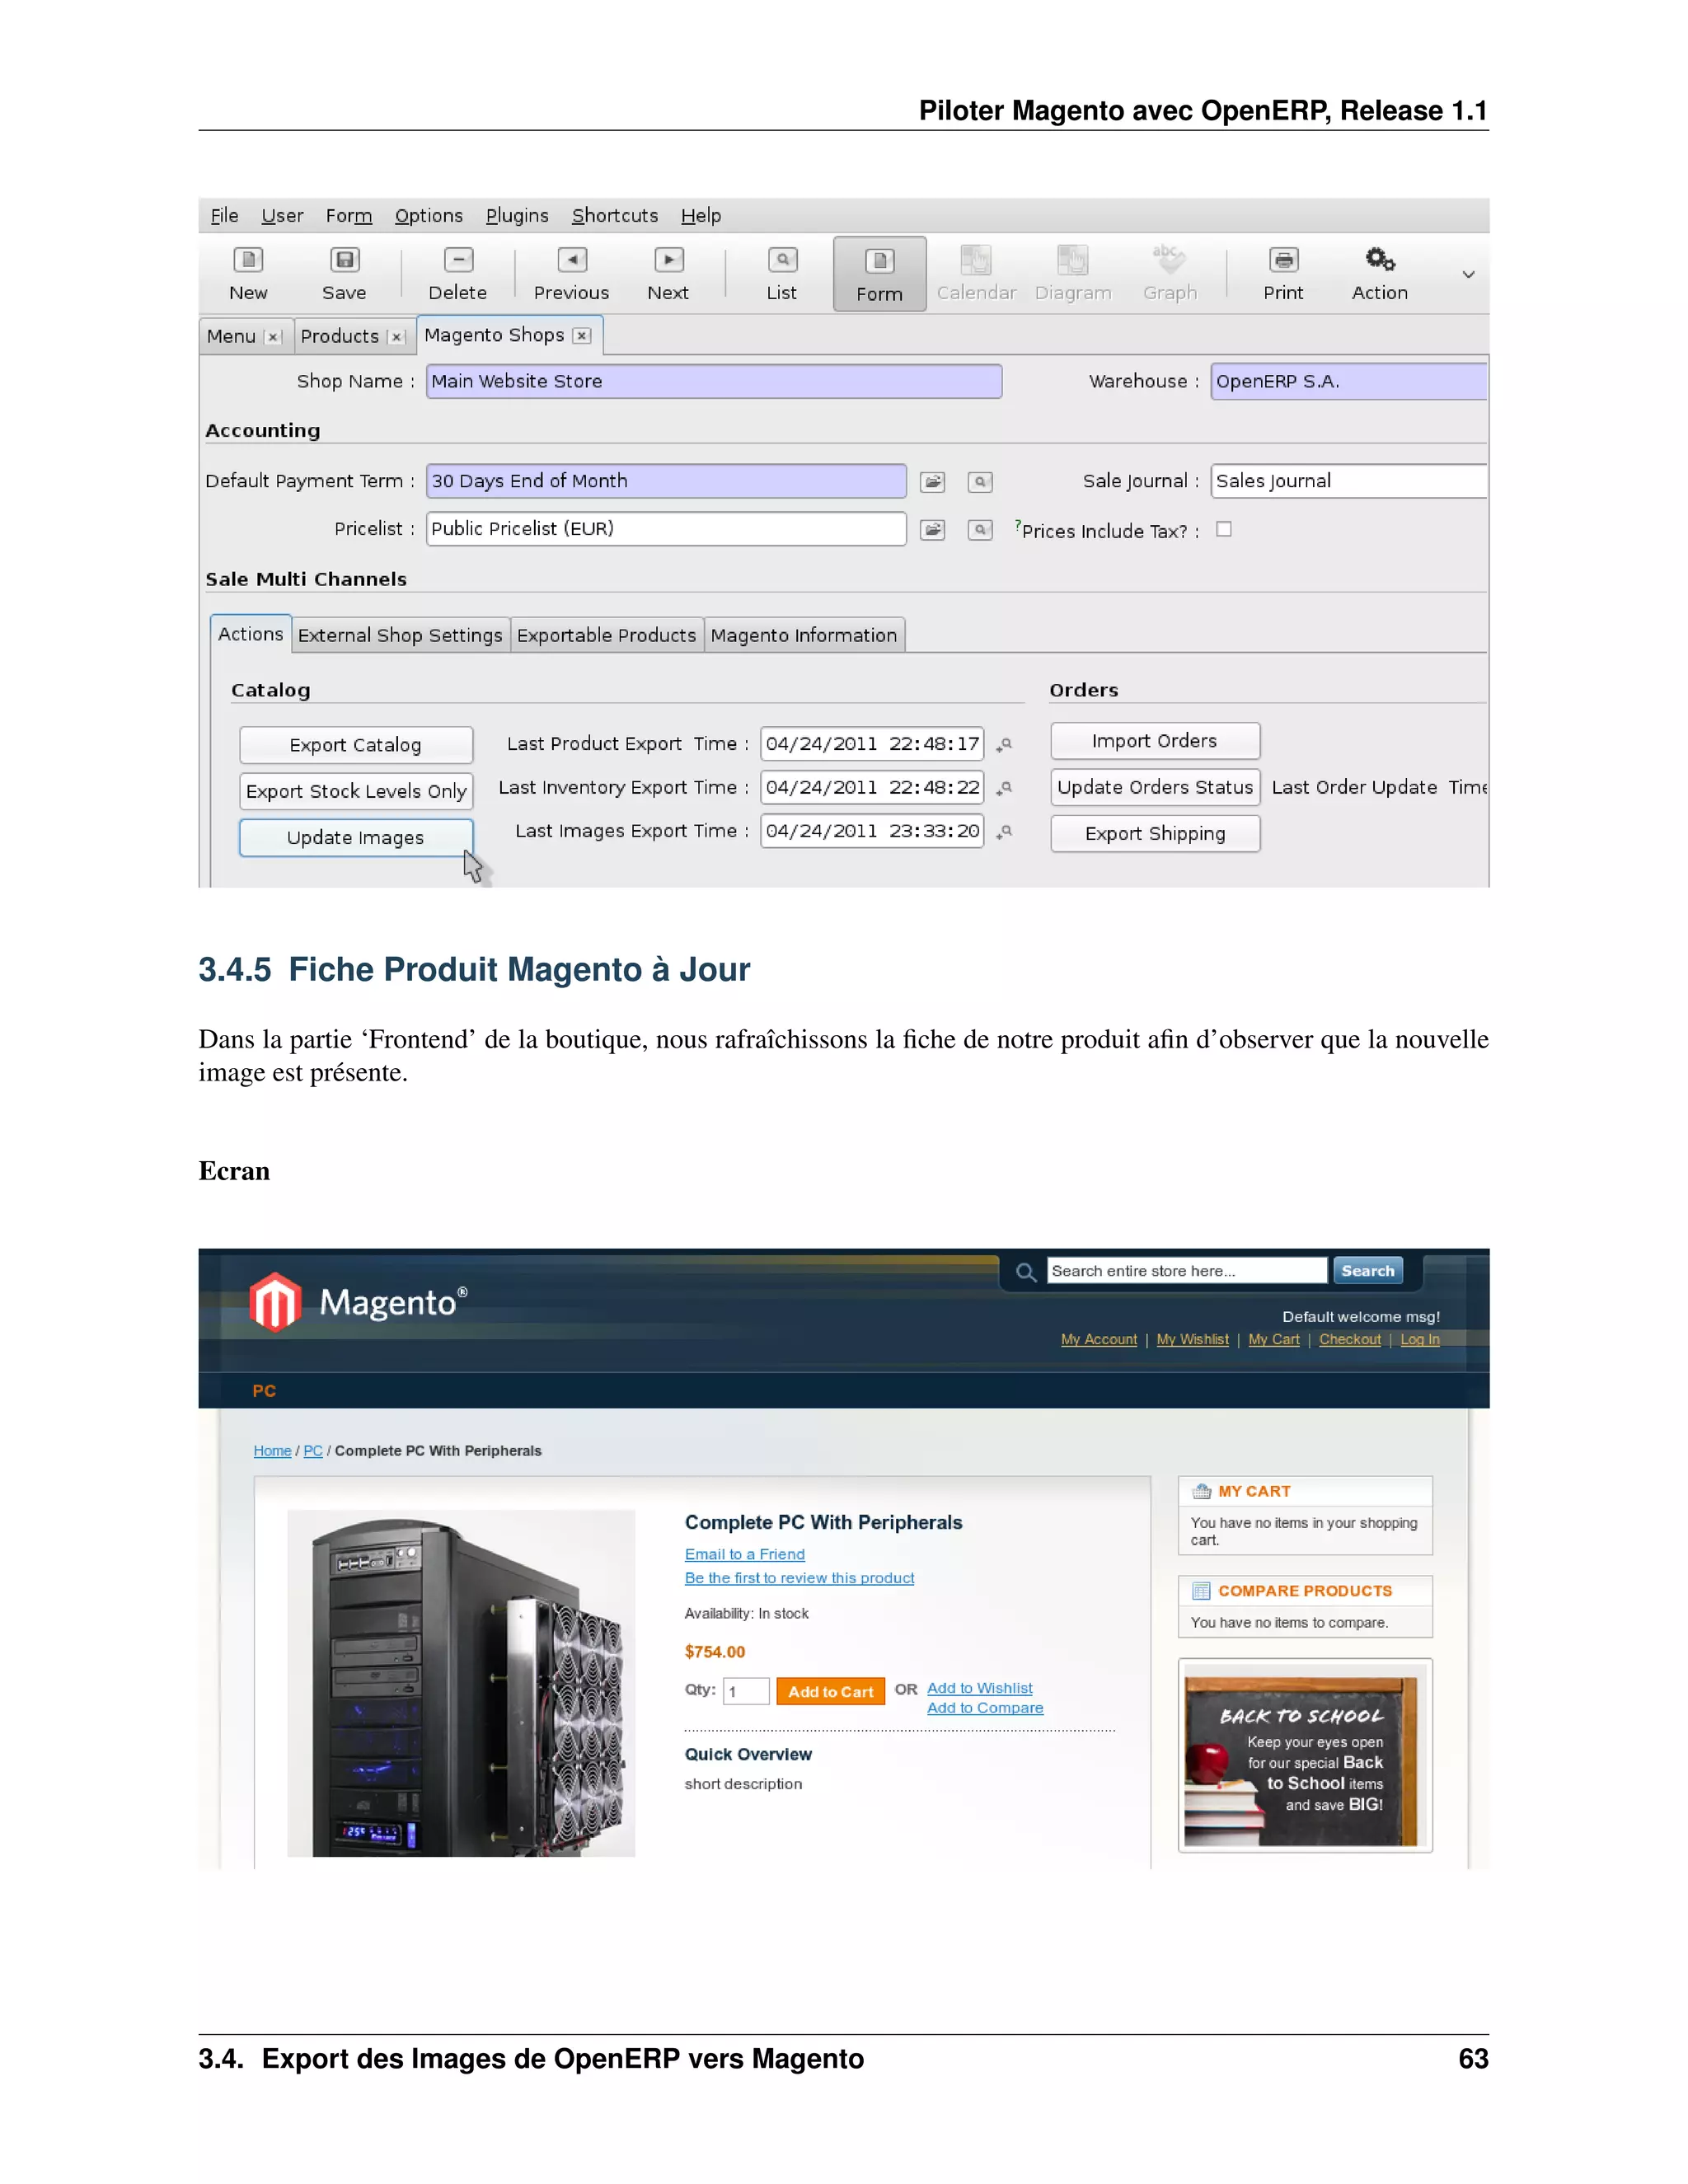Viewport: 1688px width, 2184px height.
Task: Open the Options menu
Action: pyautogui.click(x=428, y=215)
